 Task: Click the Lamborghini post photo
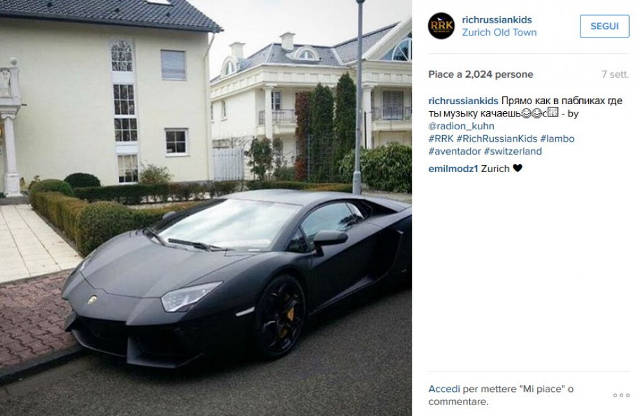[206, 208]
